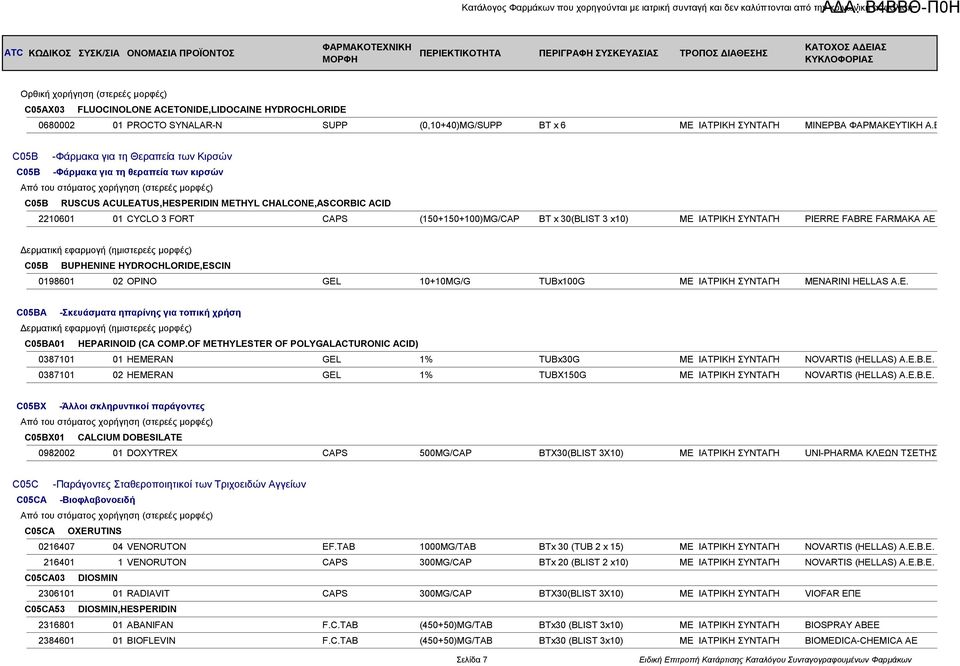Click the "TUBX150G" packaging cell for HEMERAN
This screenshot has height=666, width=960.
click(x=562, y=375)
